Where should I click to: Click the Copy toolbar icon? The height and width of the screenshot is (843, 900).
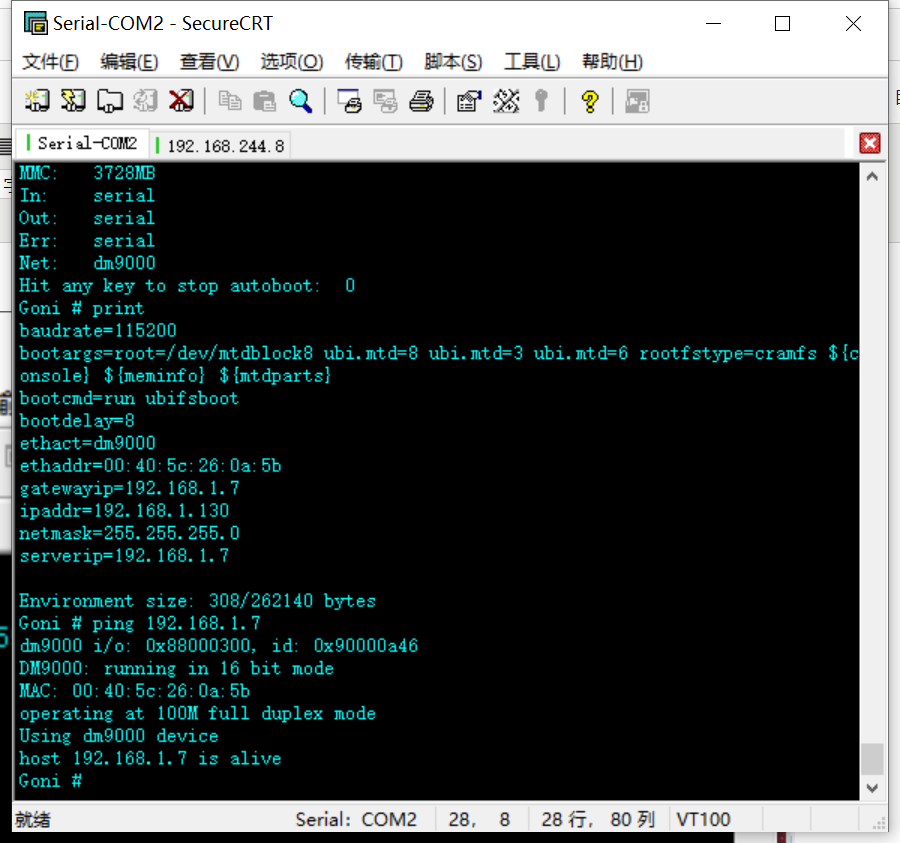[230, 101]
